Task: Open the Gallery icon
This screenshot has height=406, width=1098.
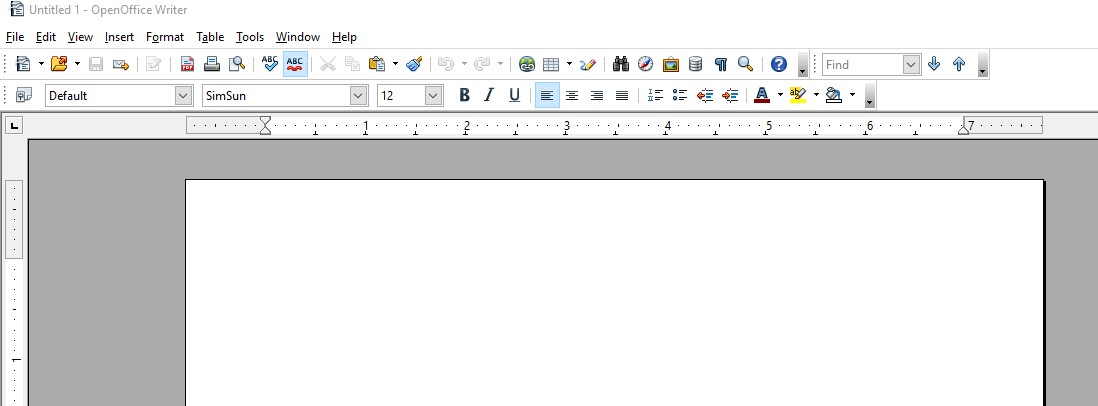Action: pos(671,64)
